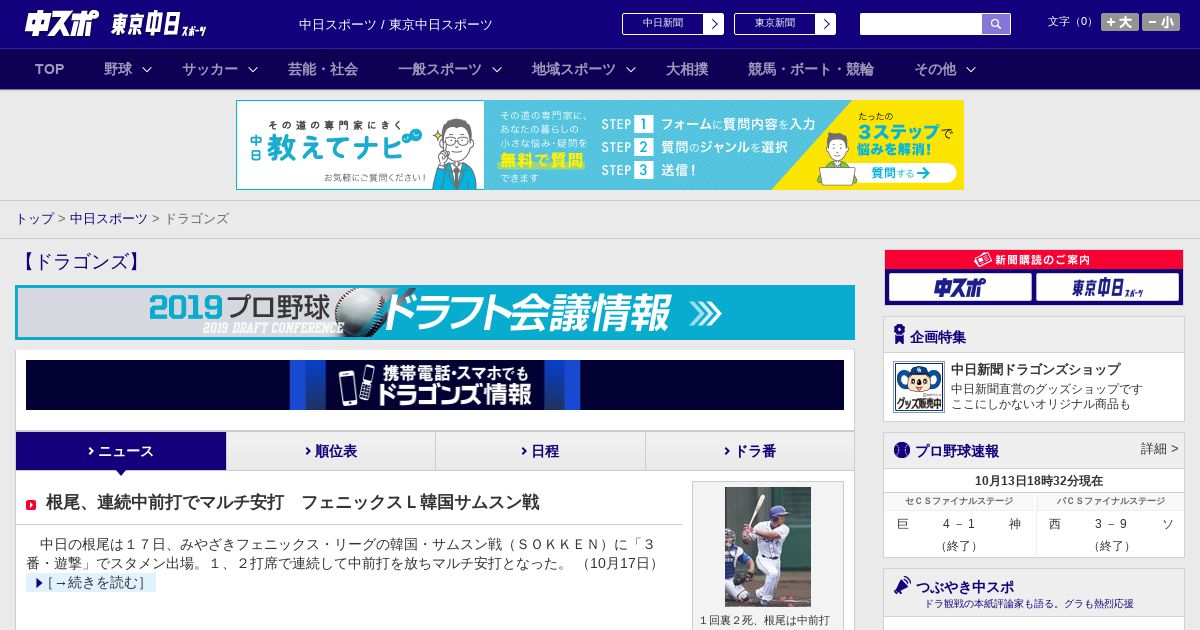Click the セＣＳファイナルステージ header
The width and height of the screenshot is (1200, 630).
[x=959, y=501]
